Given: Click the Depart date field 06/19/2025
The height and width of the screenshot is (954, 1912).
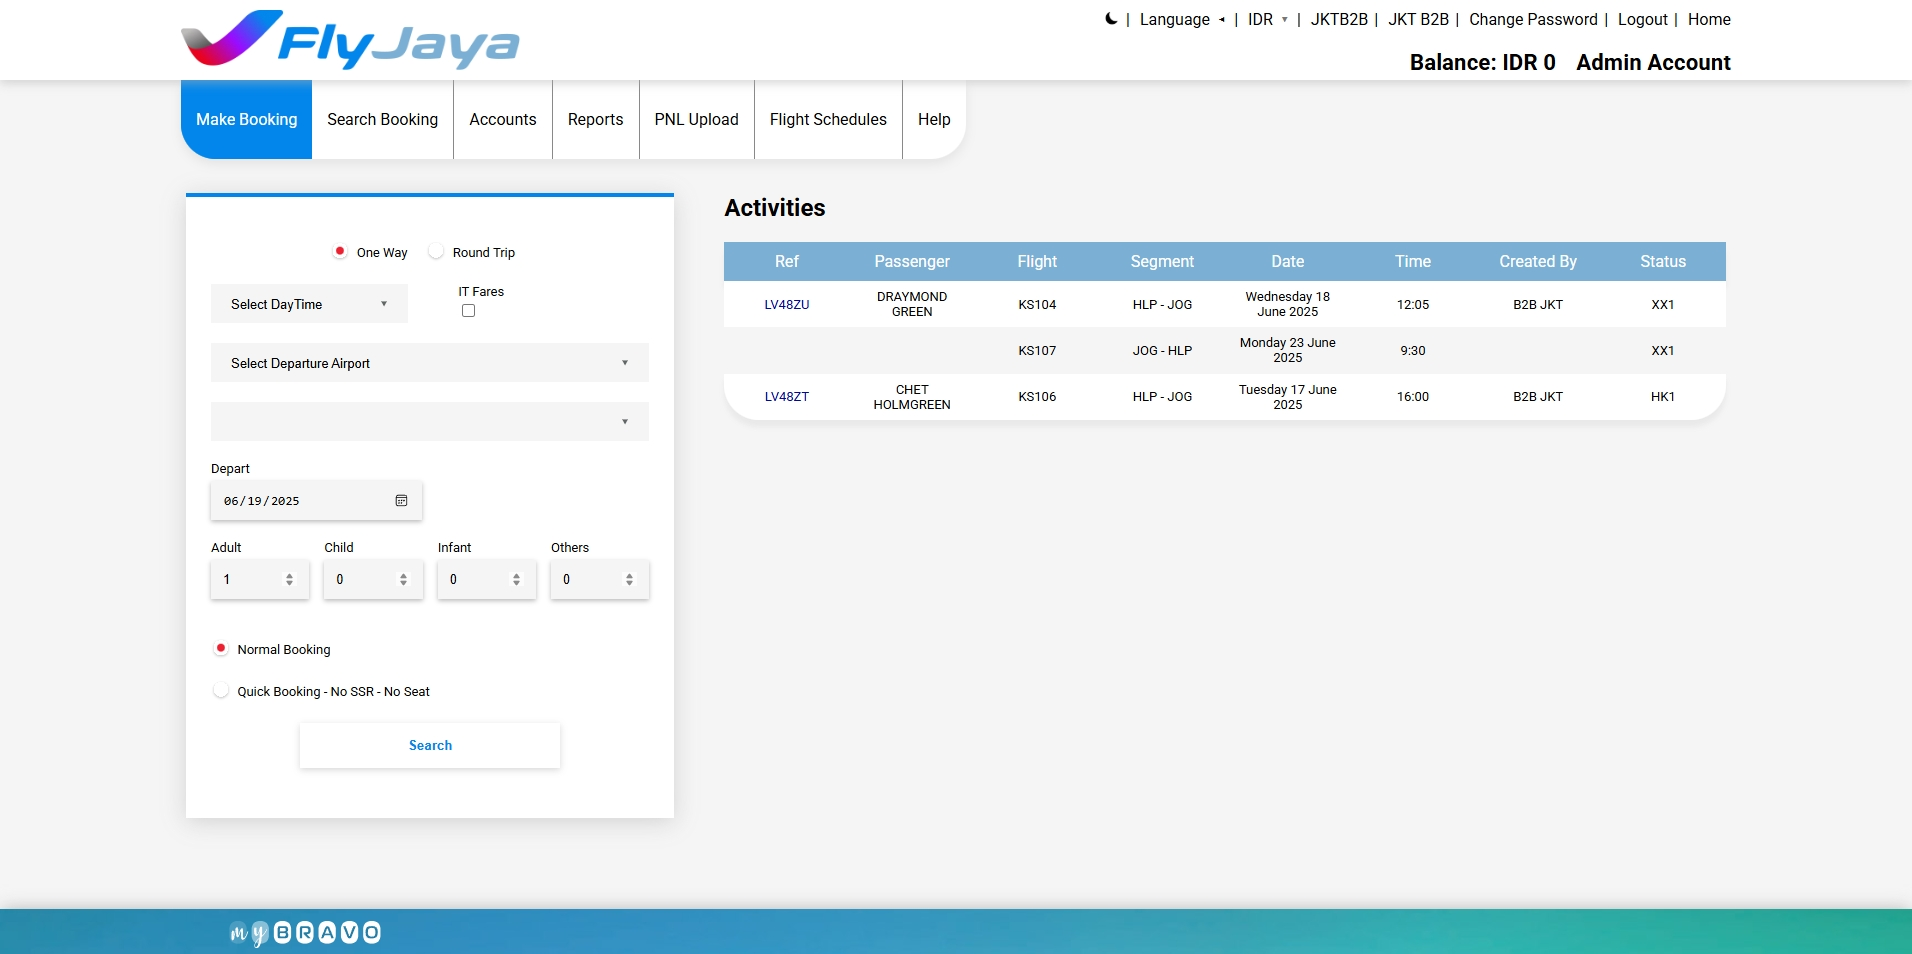Looking at the screenshot, I should pos(316,501).
